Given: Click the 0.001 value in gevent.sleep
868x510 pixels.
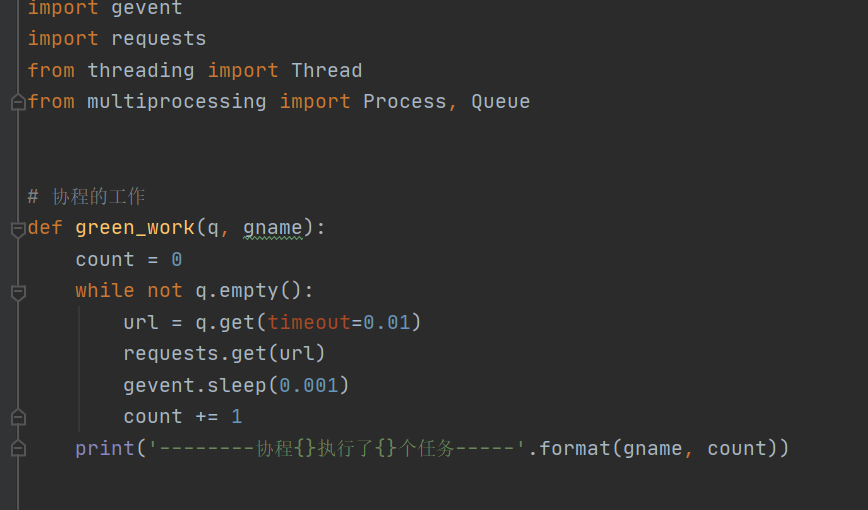Looking at the screenshot, I should click(308, 385).
